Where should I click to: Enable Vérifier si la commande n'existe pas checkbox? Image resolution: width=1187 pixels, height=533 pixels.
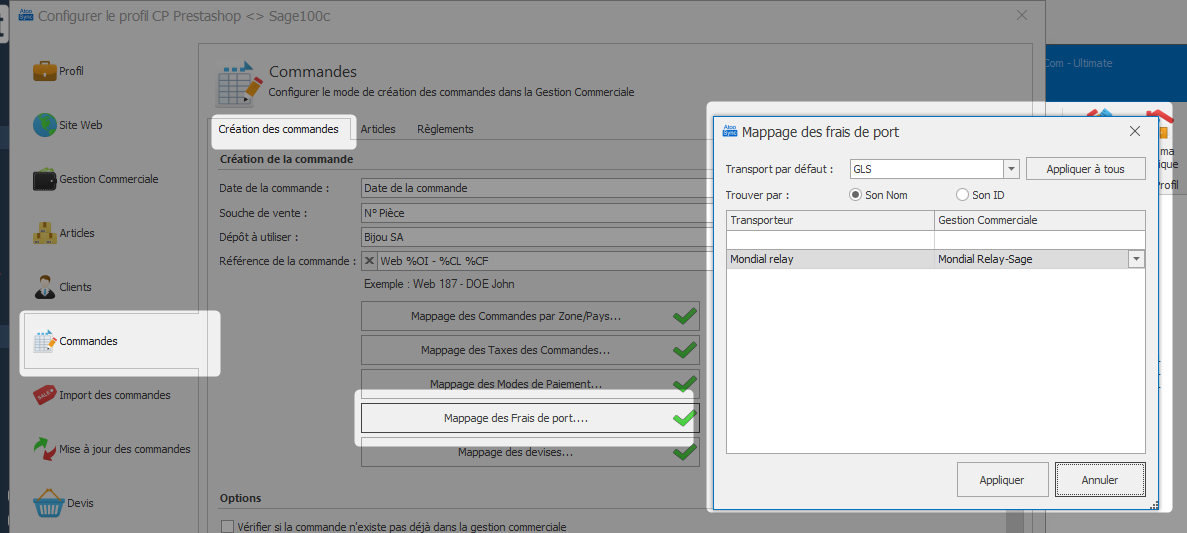pyautogui.click(x=227, y=526)
